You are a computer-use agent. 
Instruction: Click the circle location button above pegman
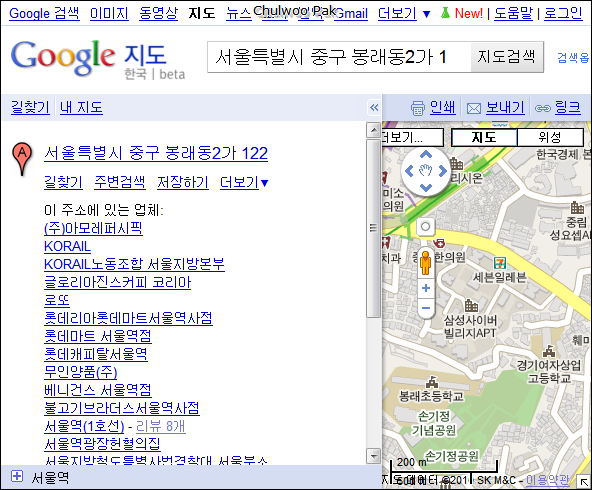[426, 227]
